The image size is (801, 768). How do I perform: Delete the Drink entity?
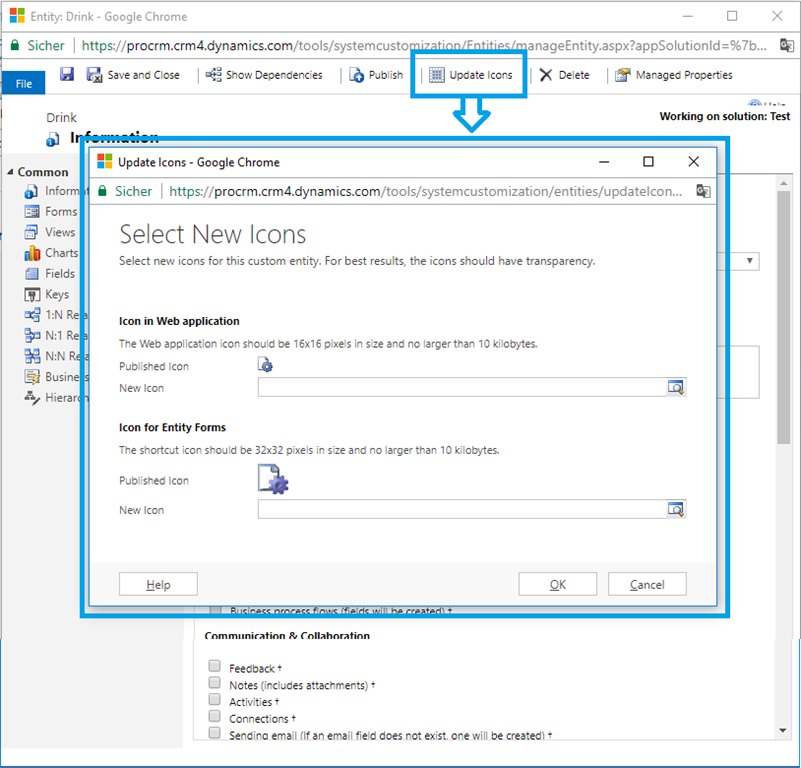click(565, 75)
